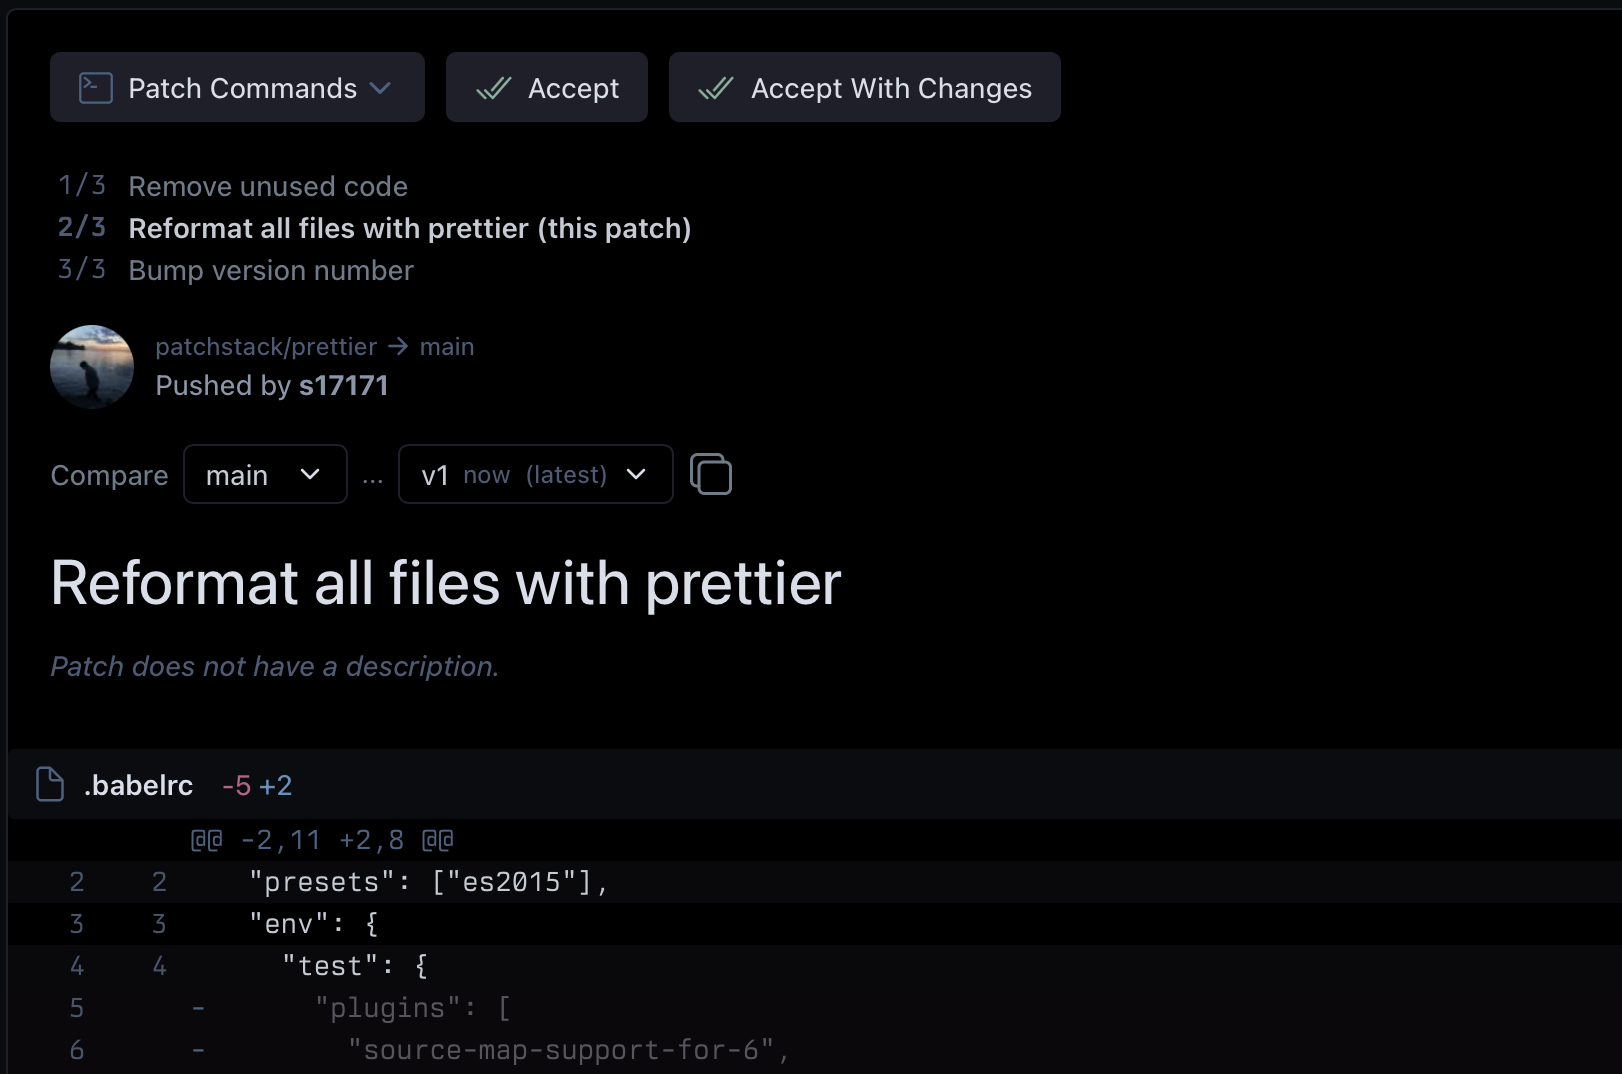The image size is (1622, 1074).
Task: Open patch 3/3 Bump version number
Action: coord(271,270)
